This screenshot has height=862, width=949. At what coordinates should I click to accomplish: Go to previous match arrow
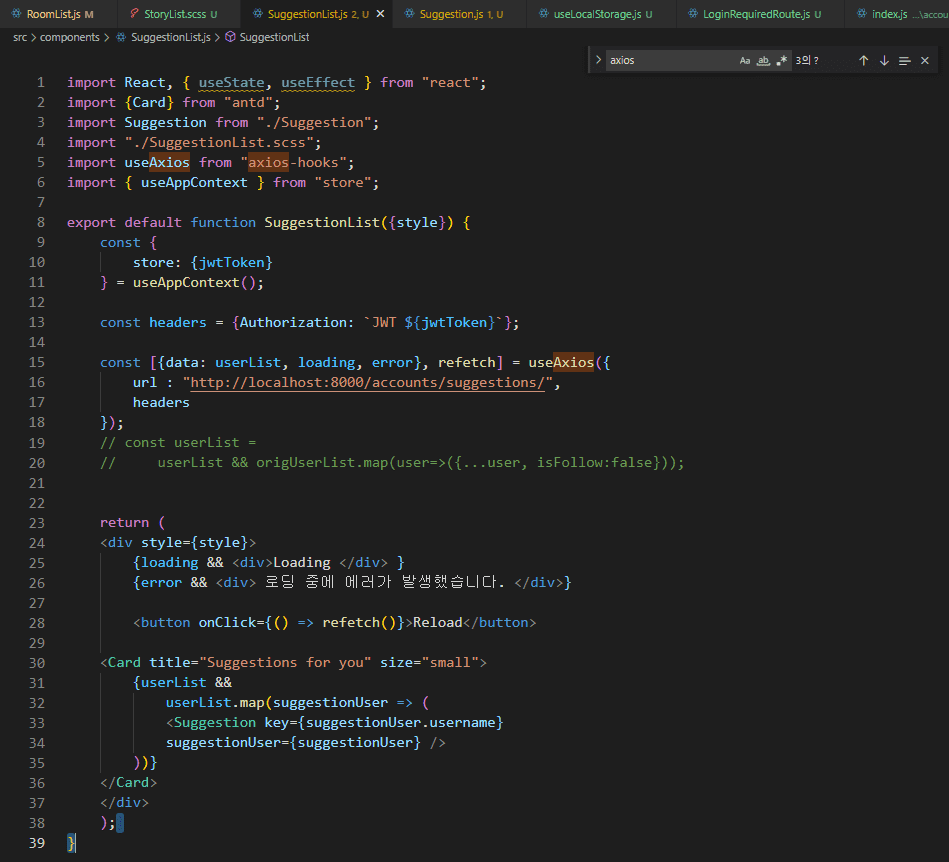pyautogui.click(x=864, y=61)
